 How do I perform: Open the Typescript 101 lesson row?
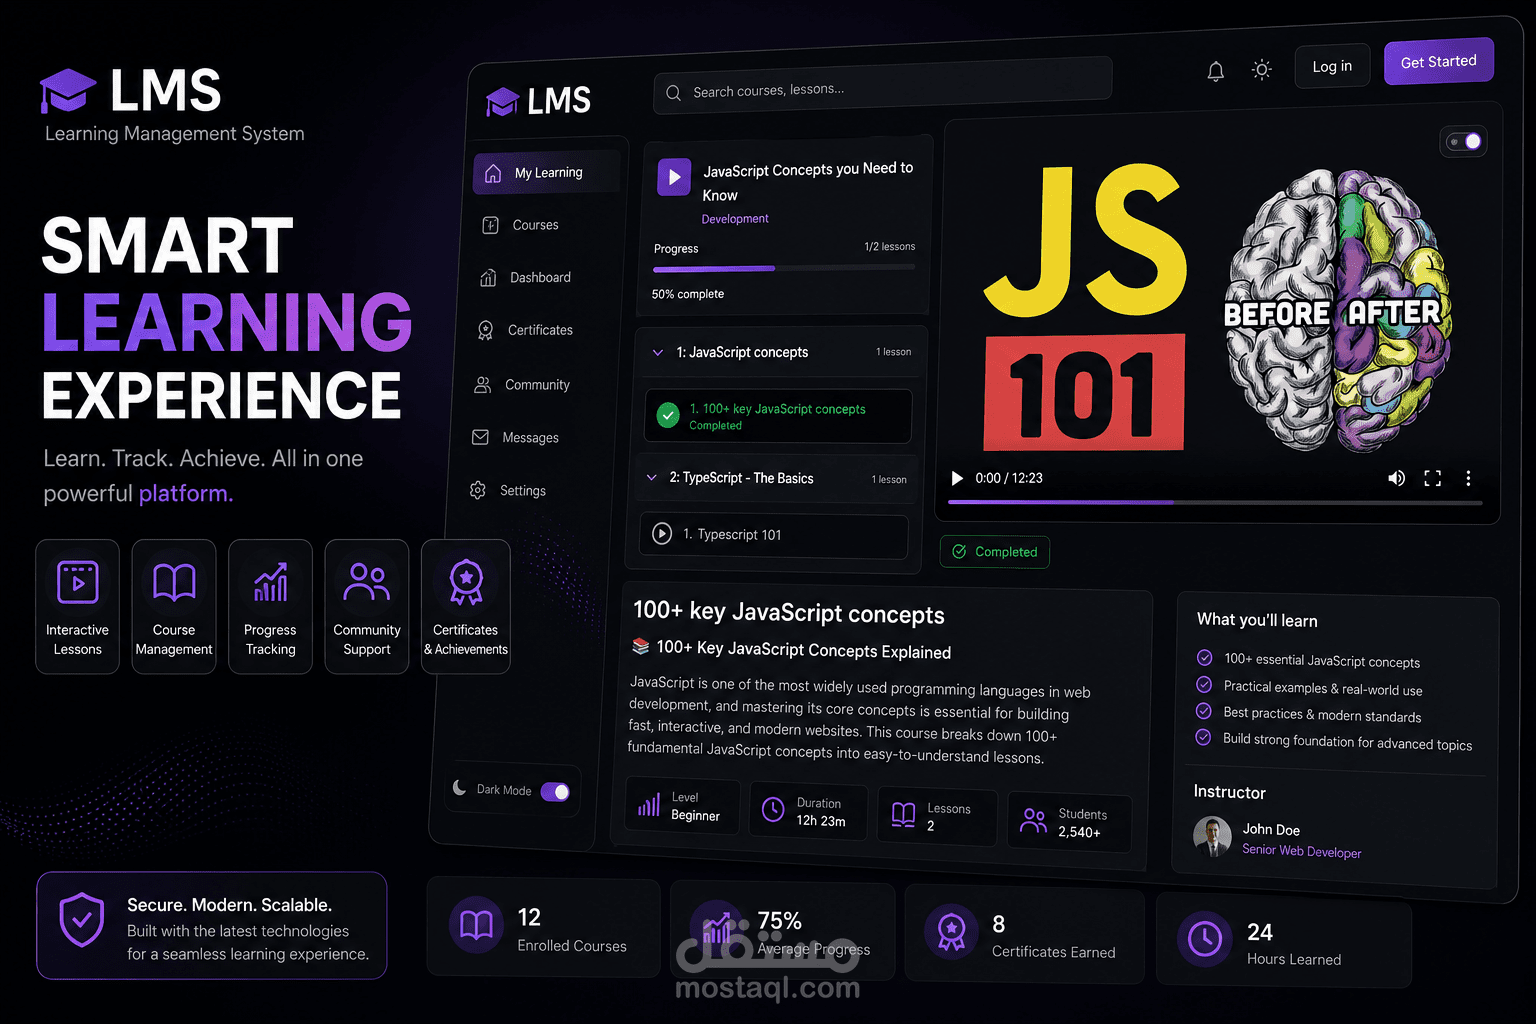click(x=773, y=536)
